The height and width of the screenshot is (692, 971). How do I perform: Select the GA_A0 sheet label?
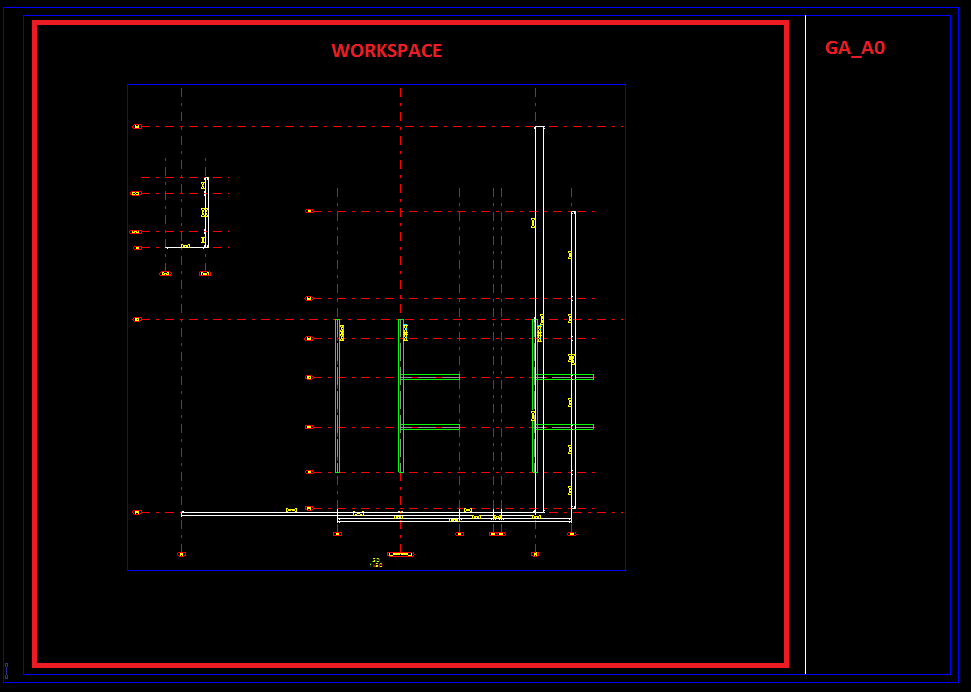pos(854,48)
